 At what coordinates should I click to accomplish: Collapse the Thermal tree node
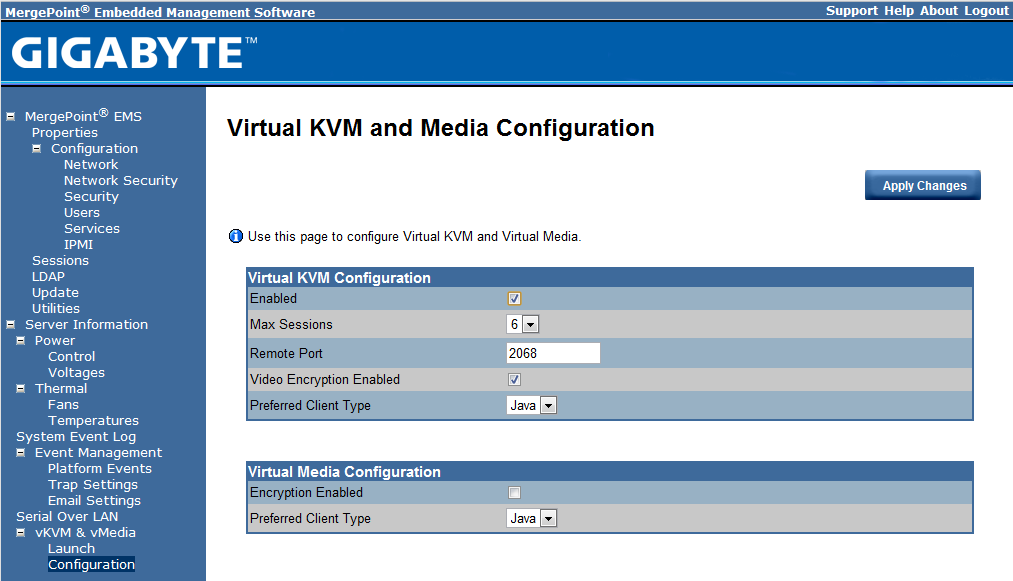tap(21, 389)
